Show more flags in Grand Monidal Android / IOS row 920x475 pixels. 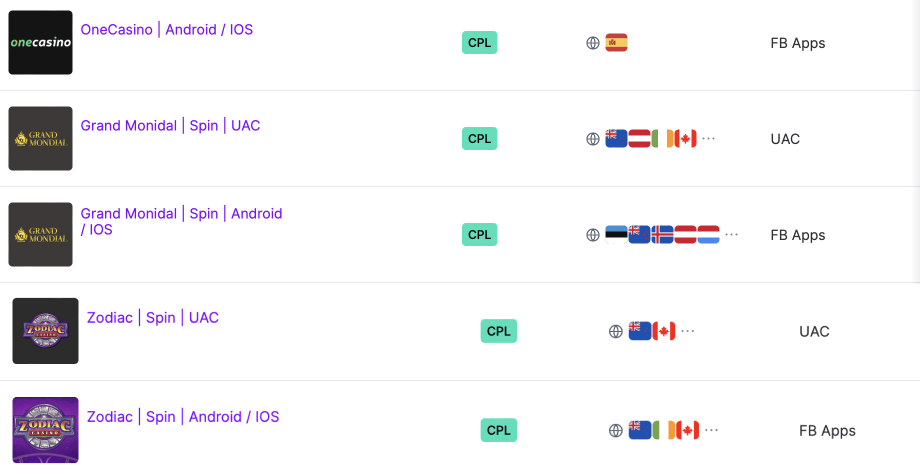coord(731,235)
